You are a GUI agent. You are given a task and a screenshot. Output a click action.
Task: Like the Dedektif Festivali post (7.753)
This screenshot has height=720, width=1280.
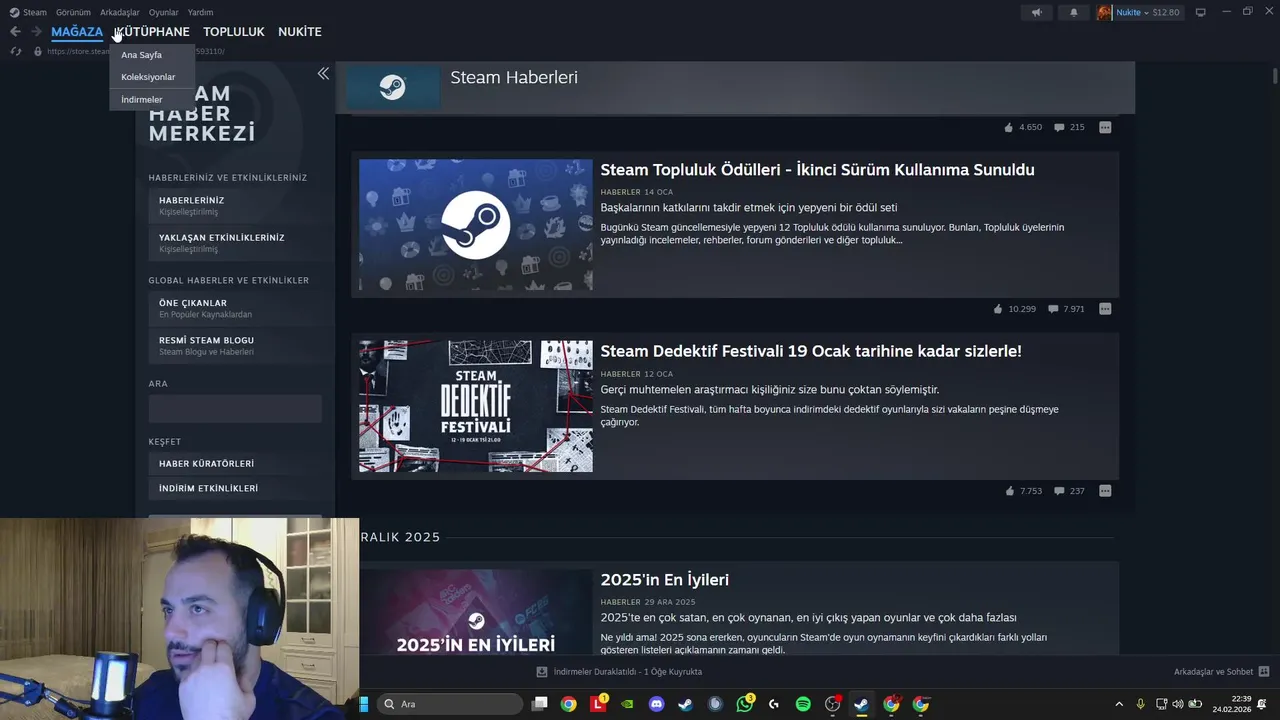tap(1009, 491)
